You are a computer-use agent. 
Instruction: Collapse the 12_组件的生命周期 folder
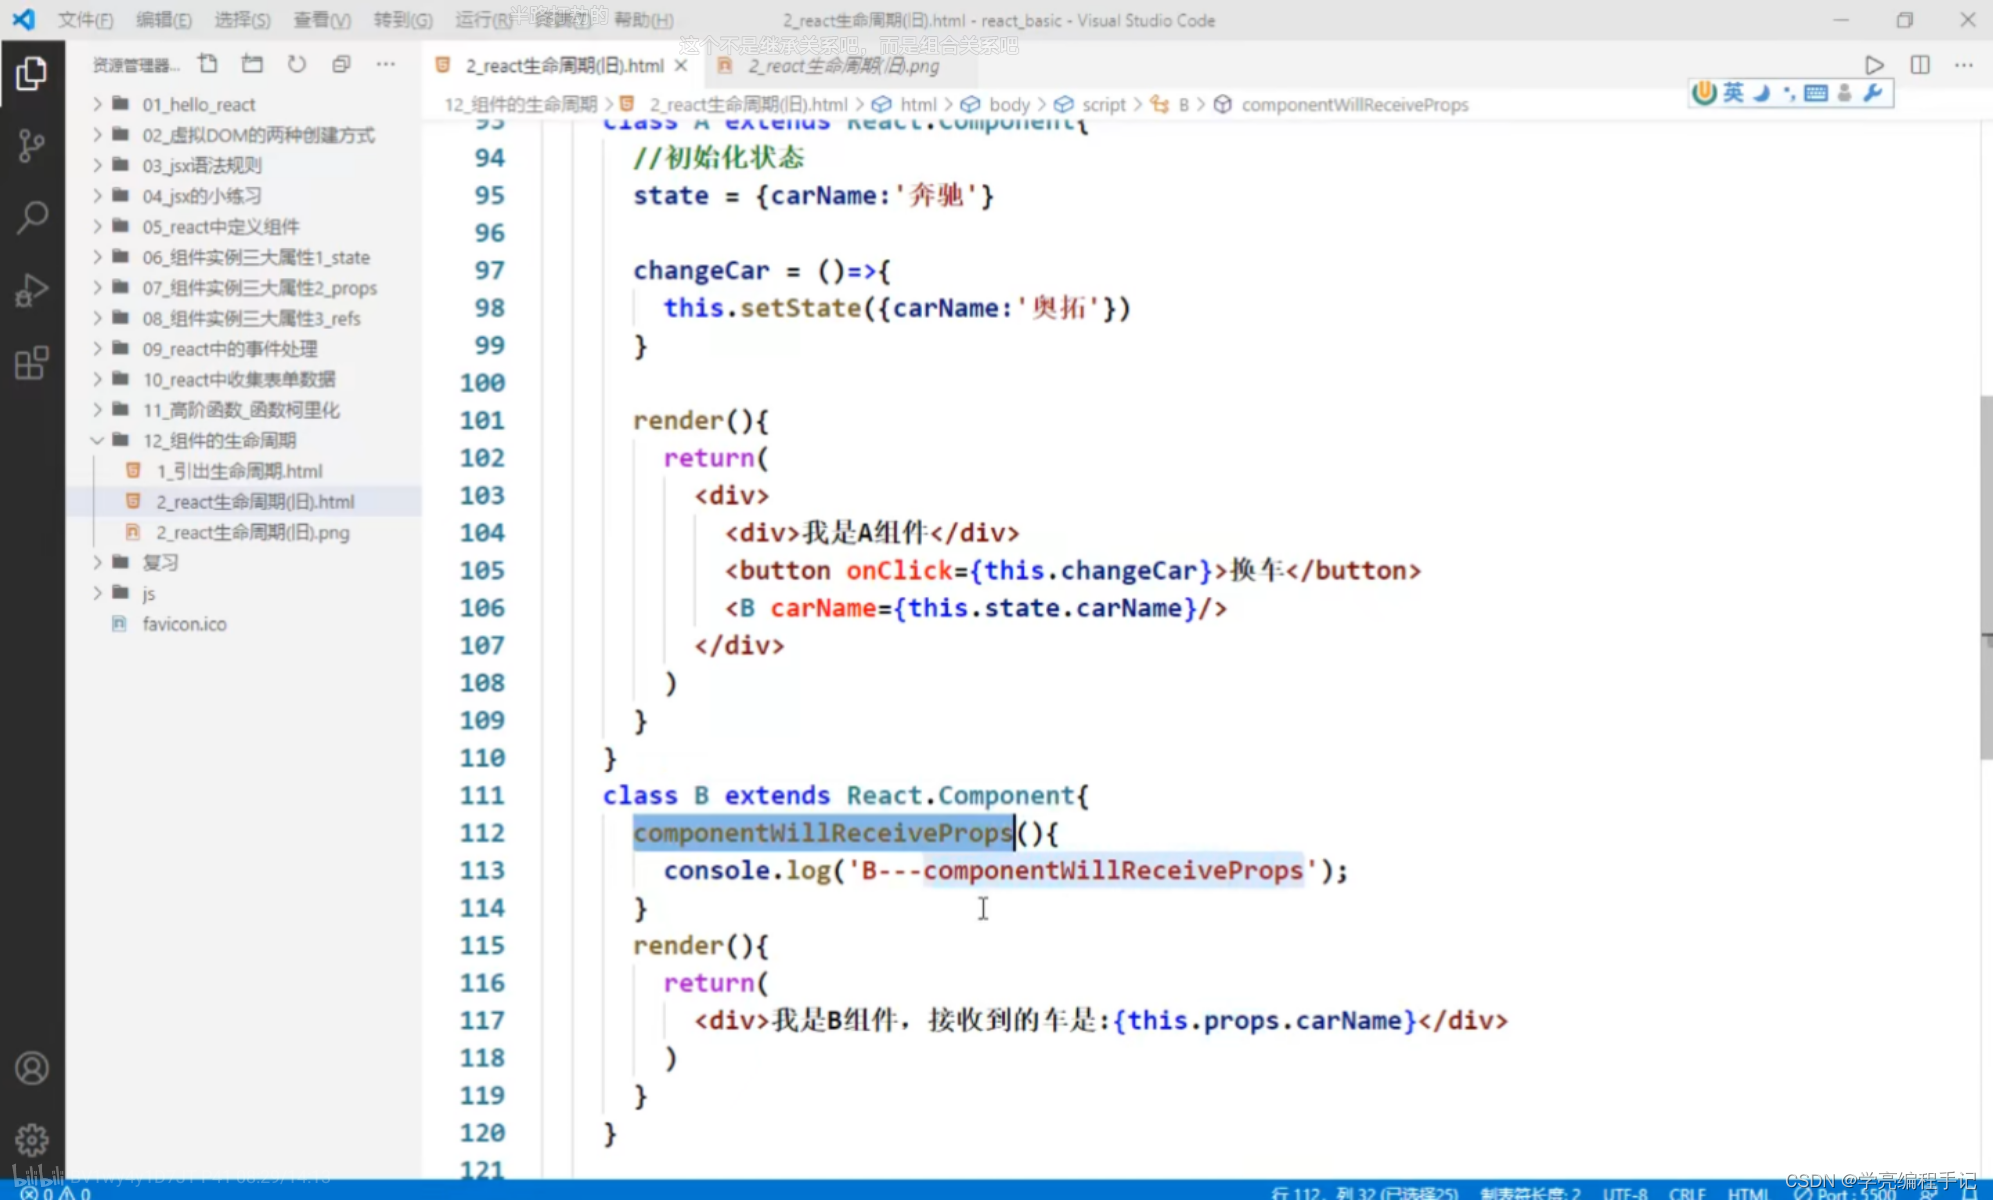pos(244,440)
